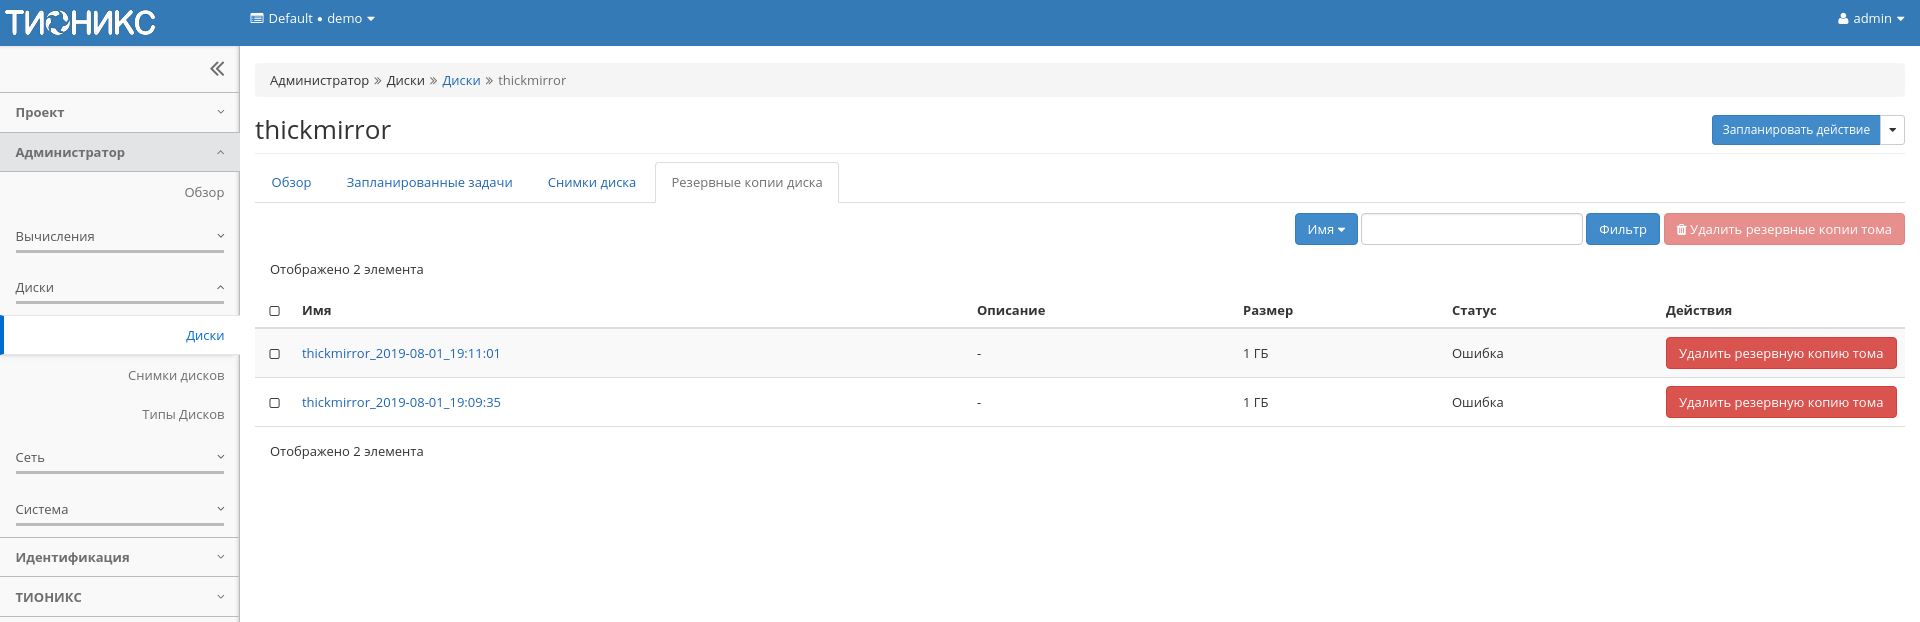Open the Имя filter field dropdown

[1325, 230]
